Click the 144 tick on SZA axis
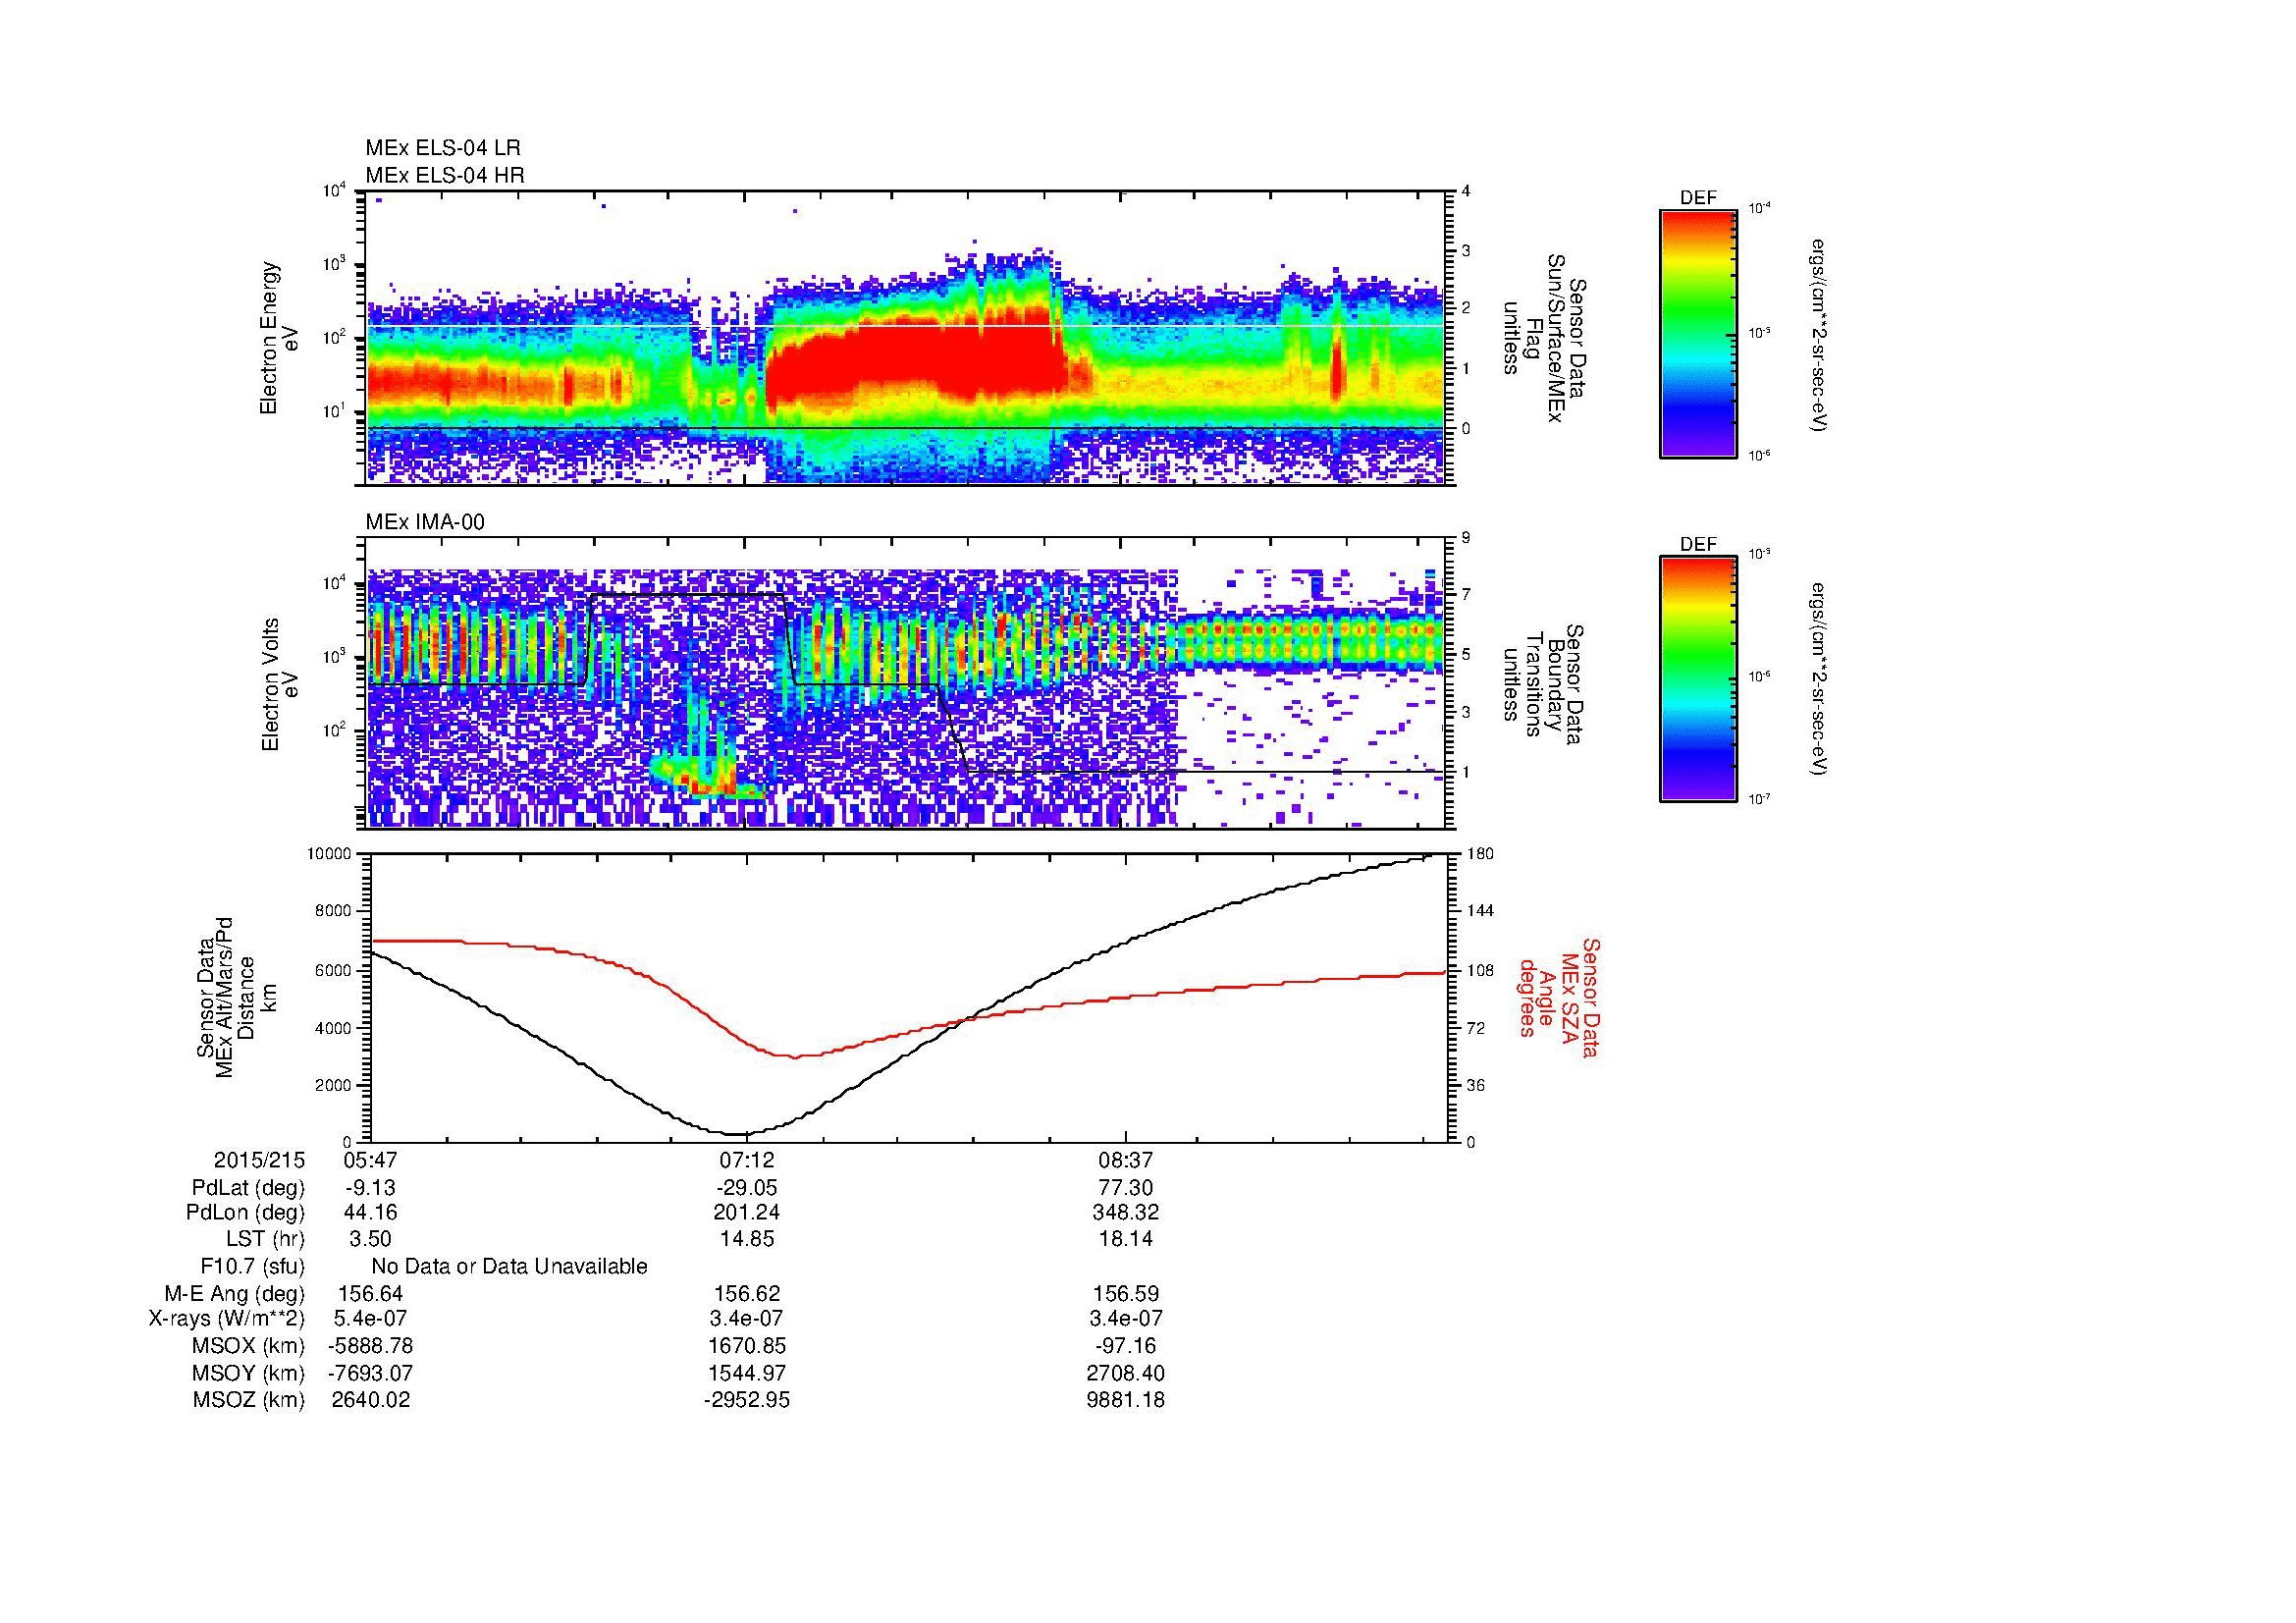Screen dimensions: 2296x1623 tap(1483, 911)
